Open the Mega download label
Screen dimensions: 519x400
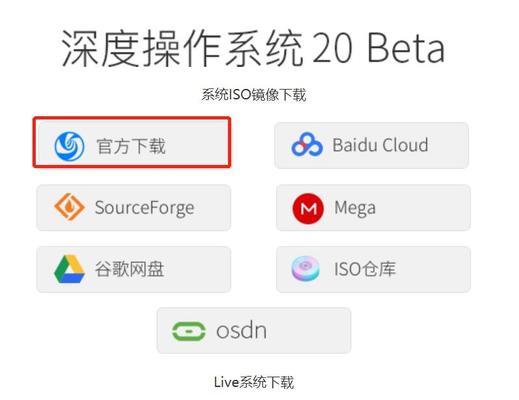(x=355, y=209)
